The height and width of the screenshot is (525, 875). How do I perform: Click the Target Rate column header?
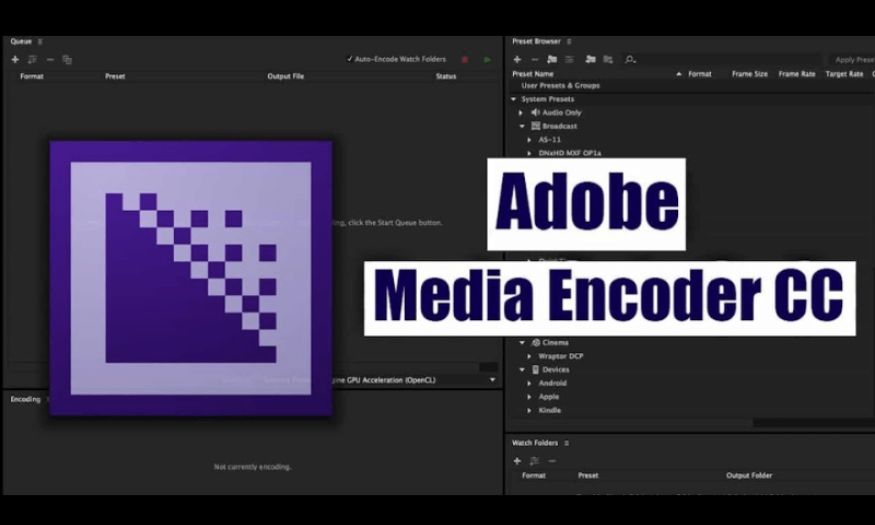[844, 74]
